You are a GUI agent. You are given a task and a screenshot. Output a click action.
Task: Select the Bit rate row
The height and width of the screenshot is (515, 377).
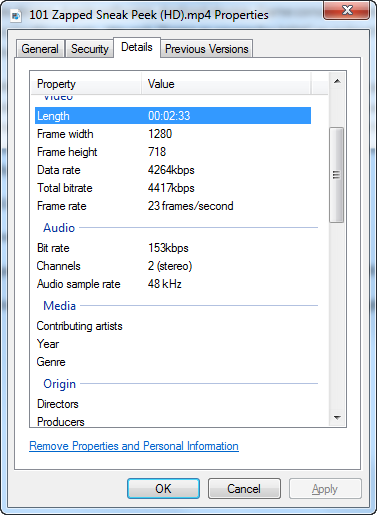pyautogui.click(x=173, y=248)
